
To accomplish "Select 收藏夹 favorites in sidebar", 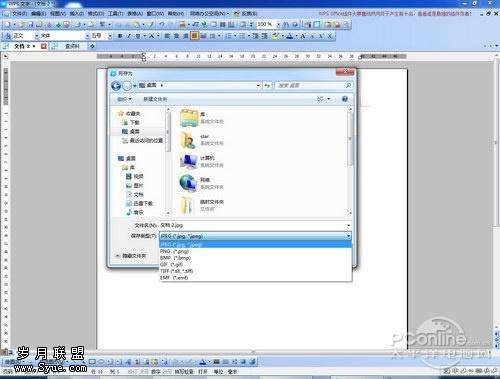I will 129,114.
